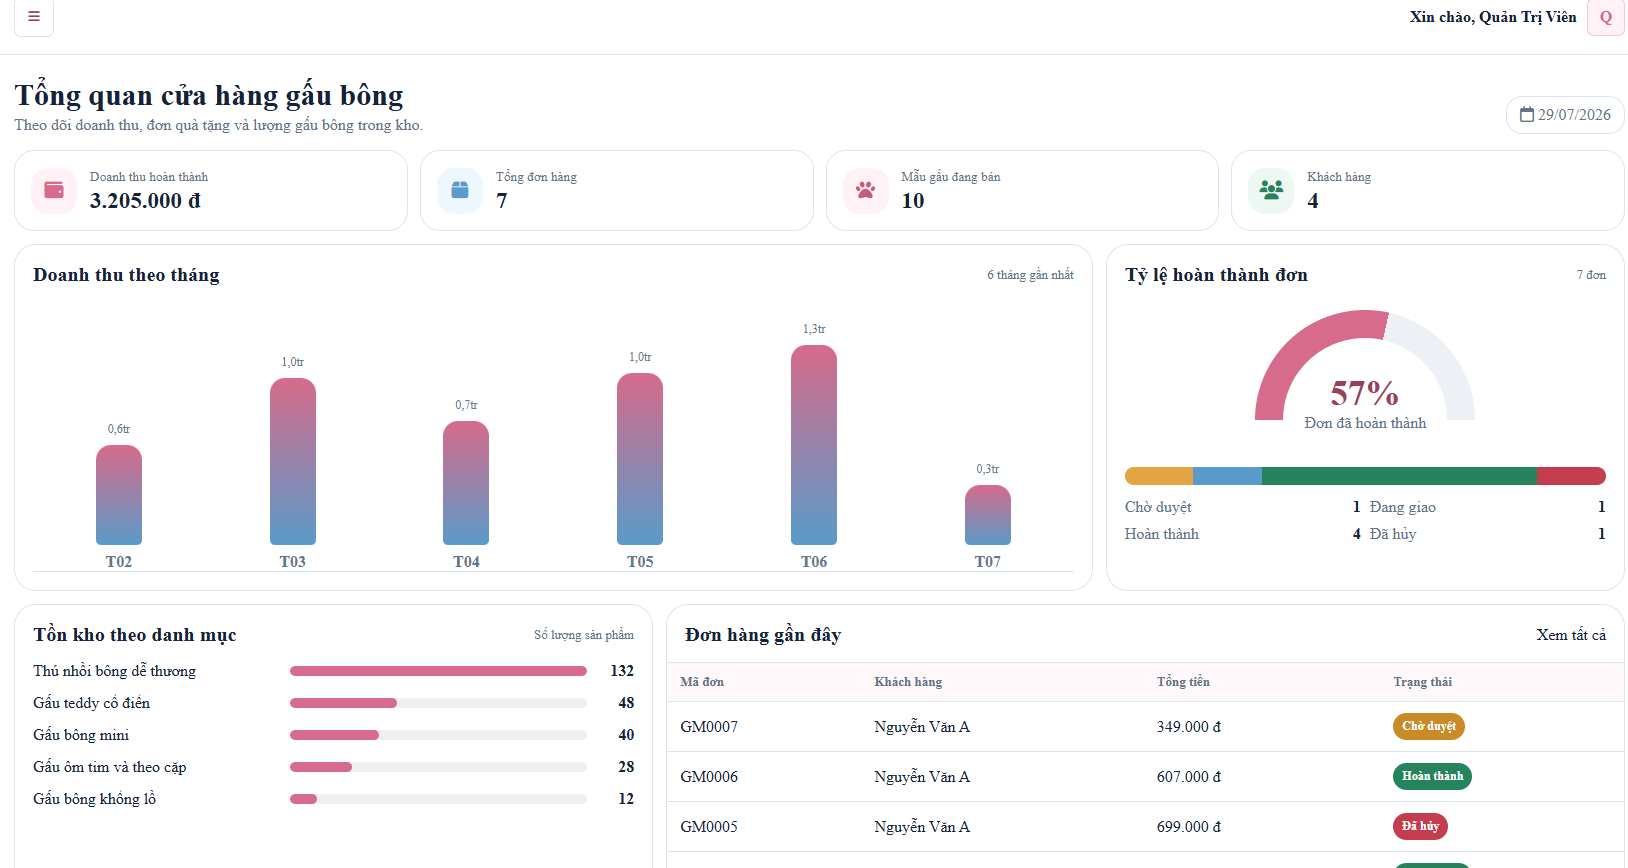Click the Trạng thái column header

1423,682
